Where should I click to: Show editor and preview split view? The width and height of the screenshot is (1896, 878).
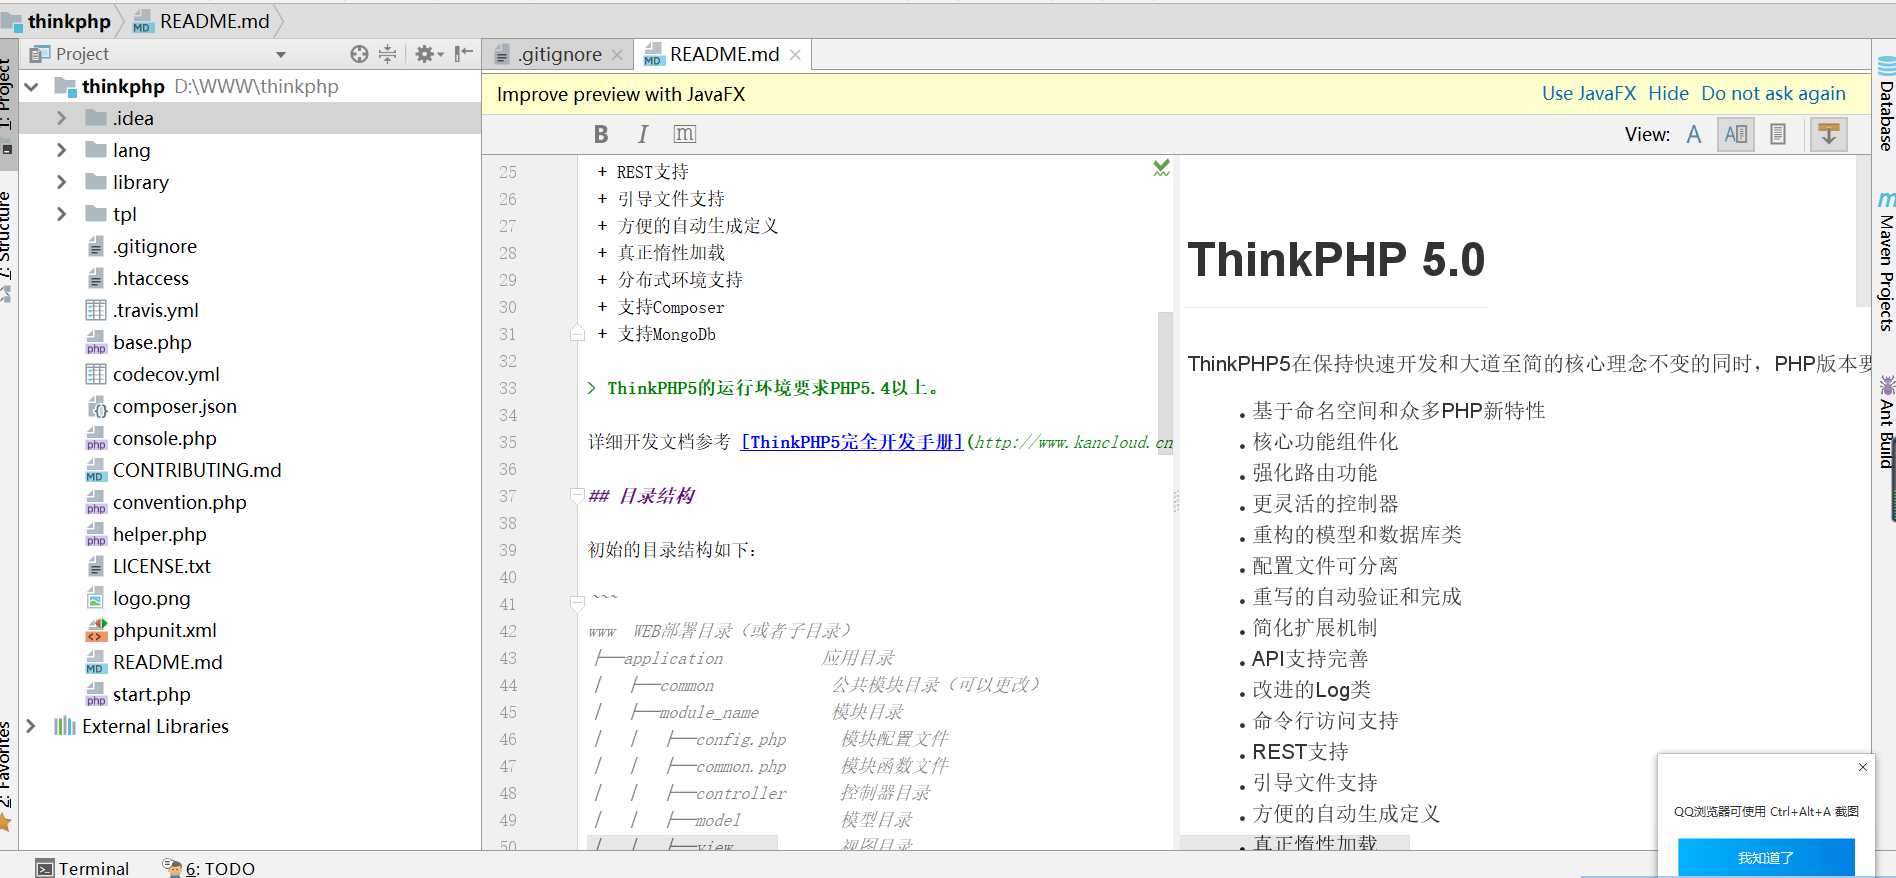pos(1736,134)
